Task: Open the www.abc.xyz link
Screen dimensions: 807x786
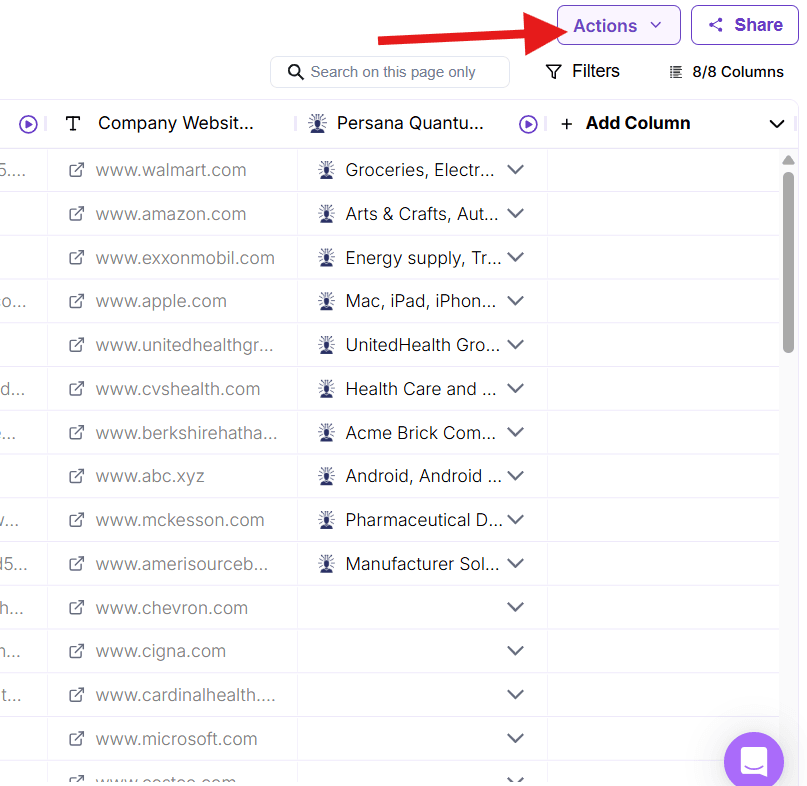Action: point(150,476)
